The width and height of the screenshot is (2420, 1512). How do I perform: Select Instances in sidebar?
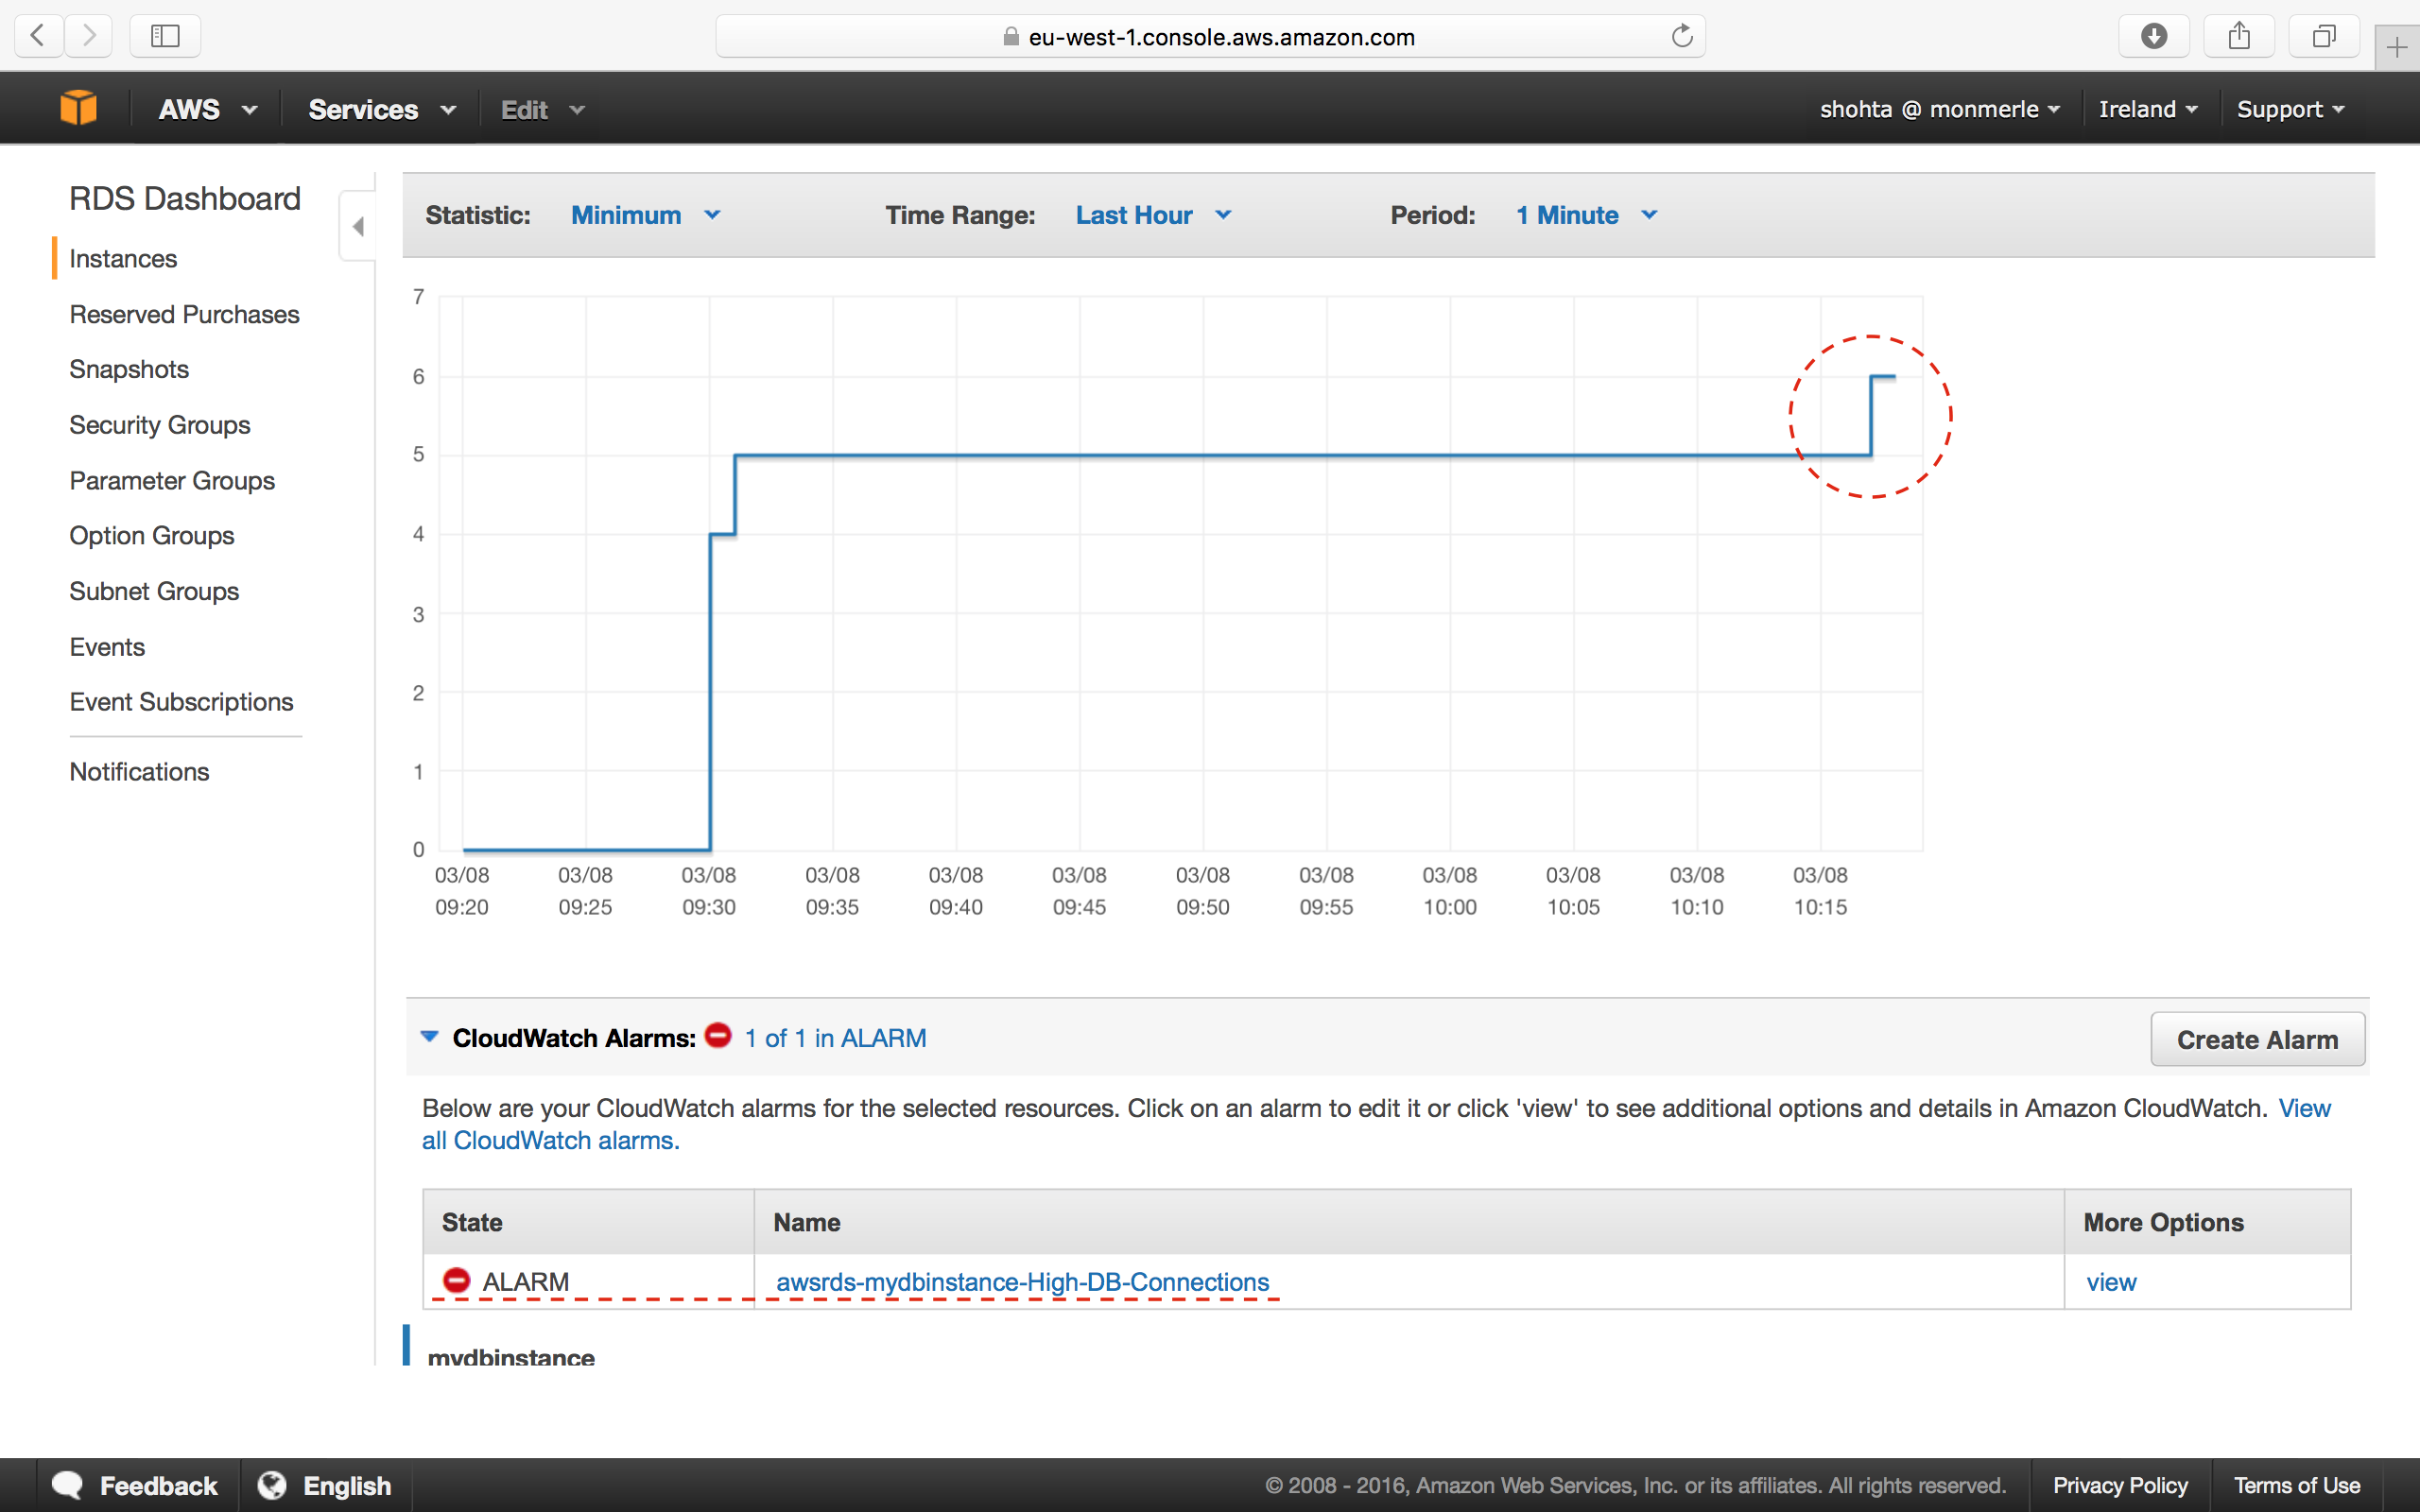[123, 258]
